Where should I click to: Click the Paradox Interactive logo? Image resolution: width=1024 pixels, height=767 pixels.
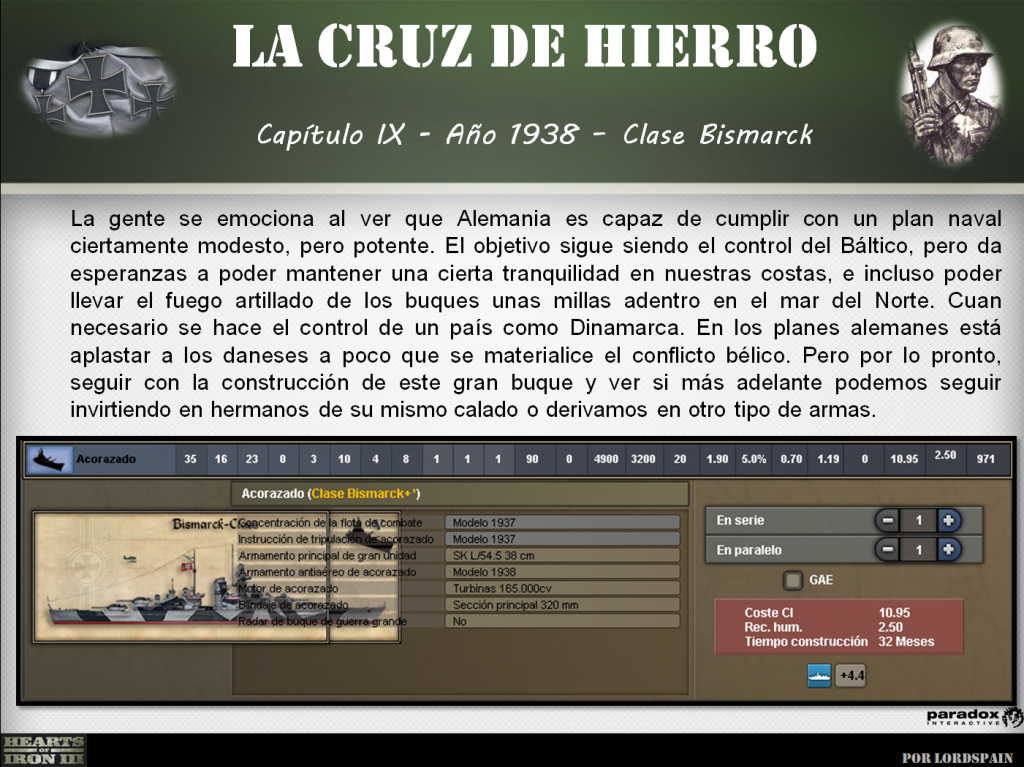coord(973,717)
